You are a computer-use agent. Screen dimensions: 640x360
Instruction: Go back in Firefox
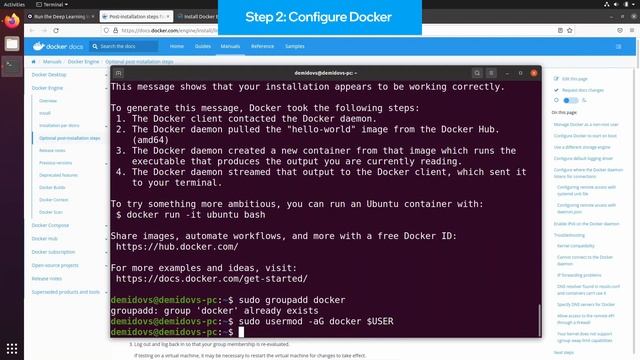point(32,30)
